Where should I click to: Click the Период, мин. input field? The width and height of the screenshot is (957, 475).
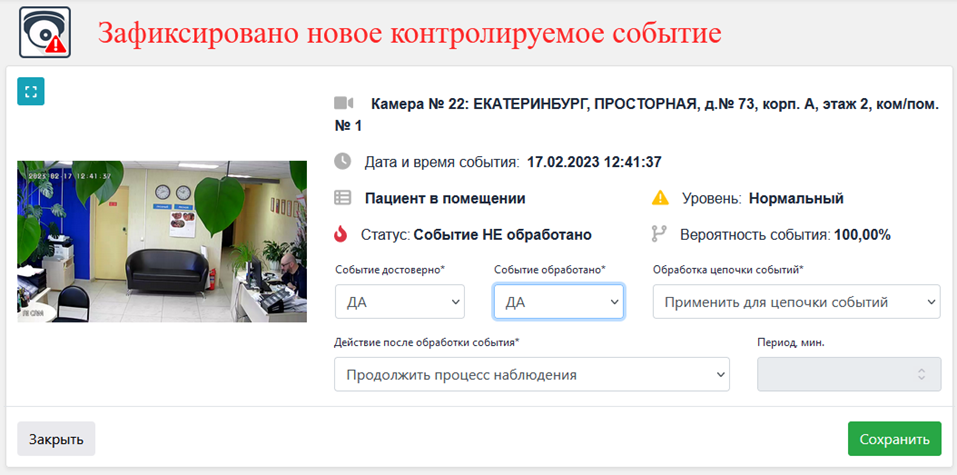(x=849, y=374)
